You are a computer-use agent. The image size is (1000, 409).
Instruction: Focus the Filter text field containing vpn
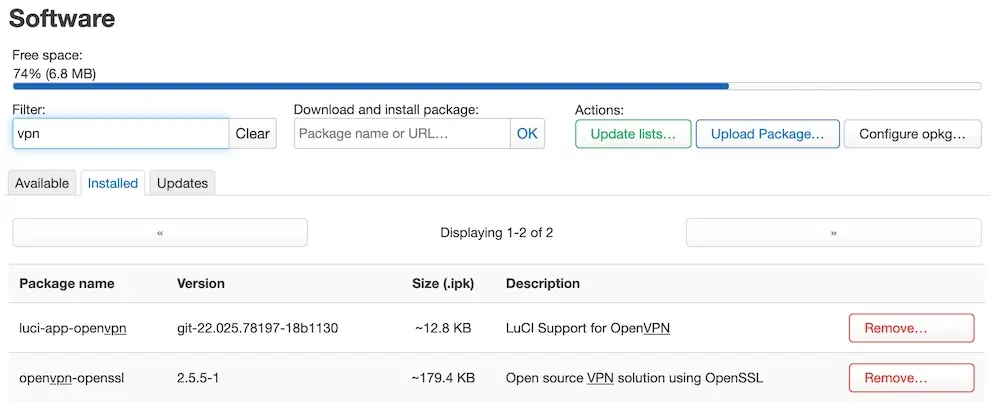point(121,134)
